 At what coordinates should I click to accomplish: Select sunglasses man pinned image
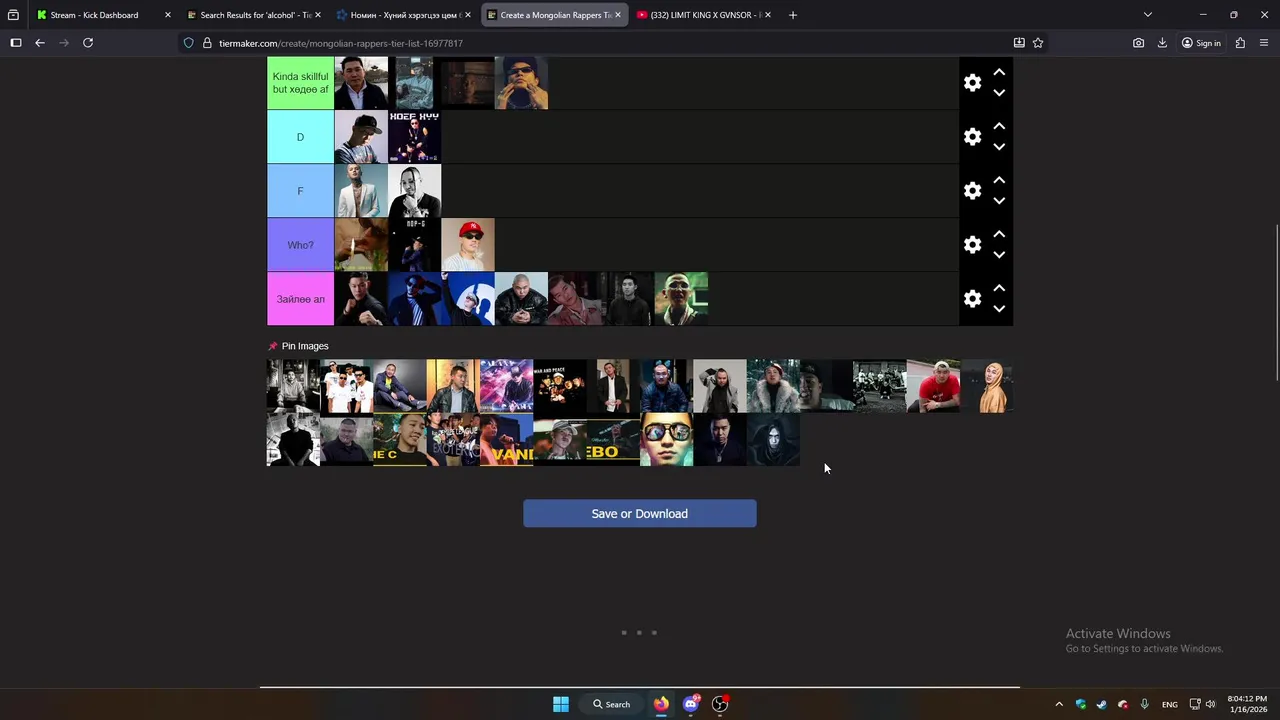click(667, 440)
